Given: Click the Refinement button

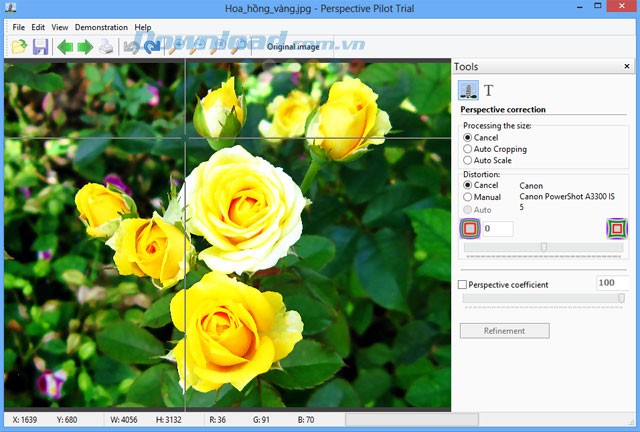Looking at the screenshot, I should point(505,330).
